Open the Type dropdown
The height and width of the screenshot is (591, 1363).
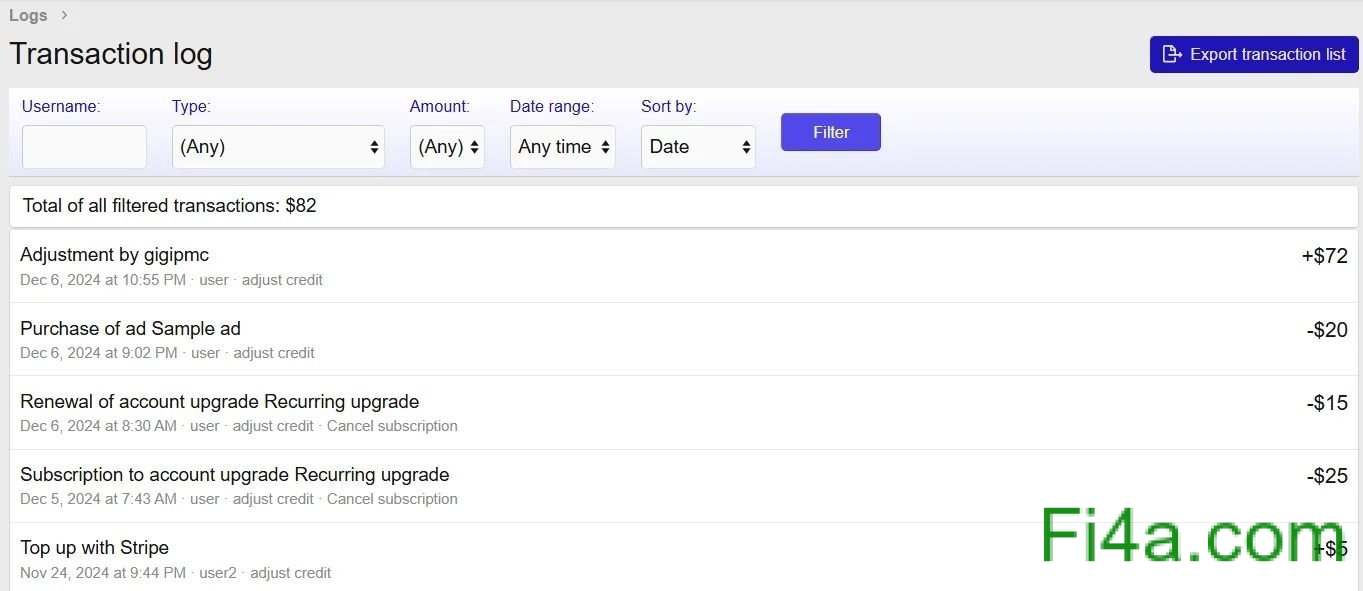[x=278, y=147]
